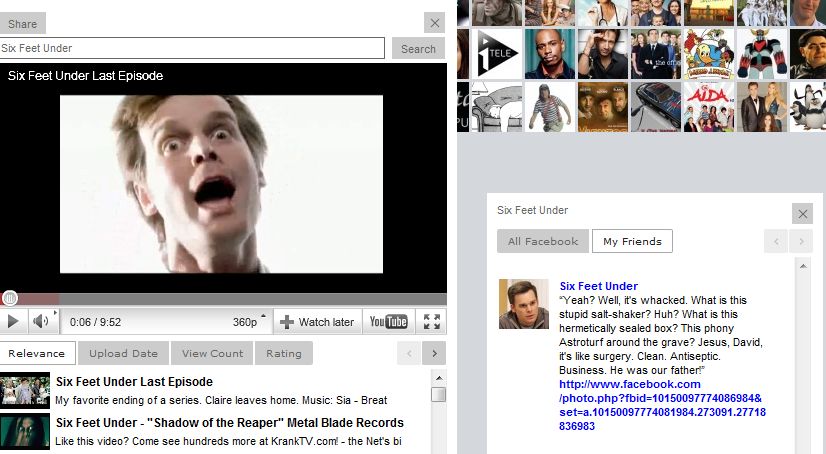Screen dimensions: 826x454
Task: Open the Six Feet Under Last Episode result
Action: 134,381
